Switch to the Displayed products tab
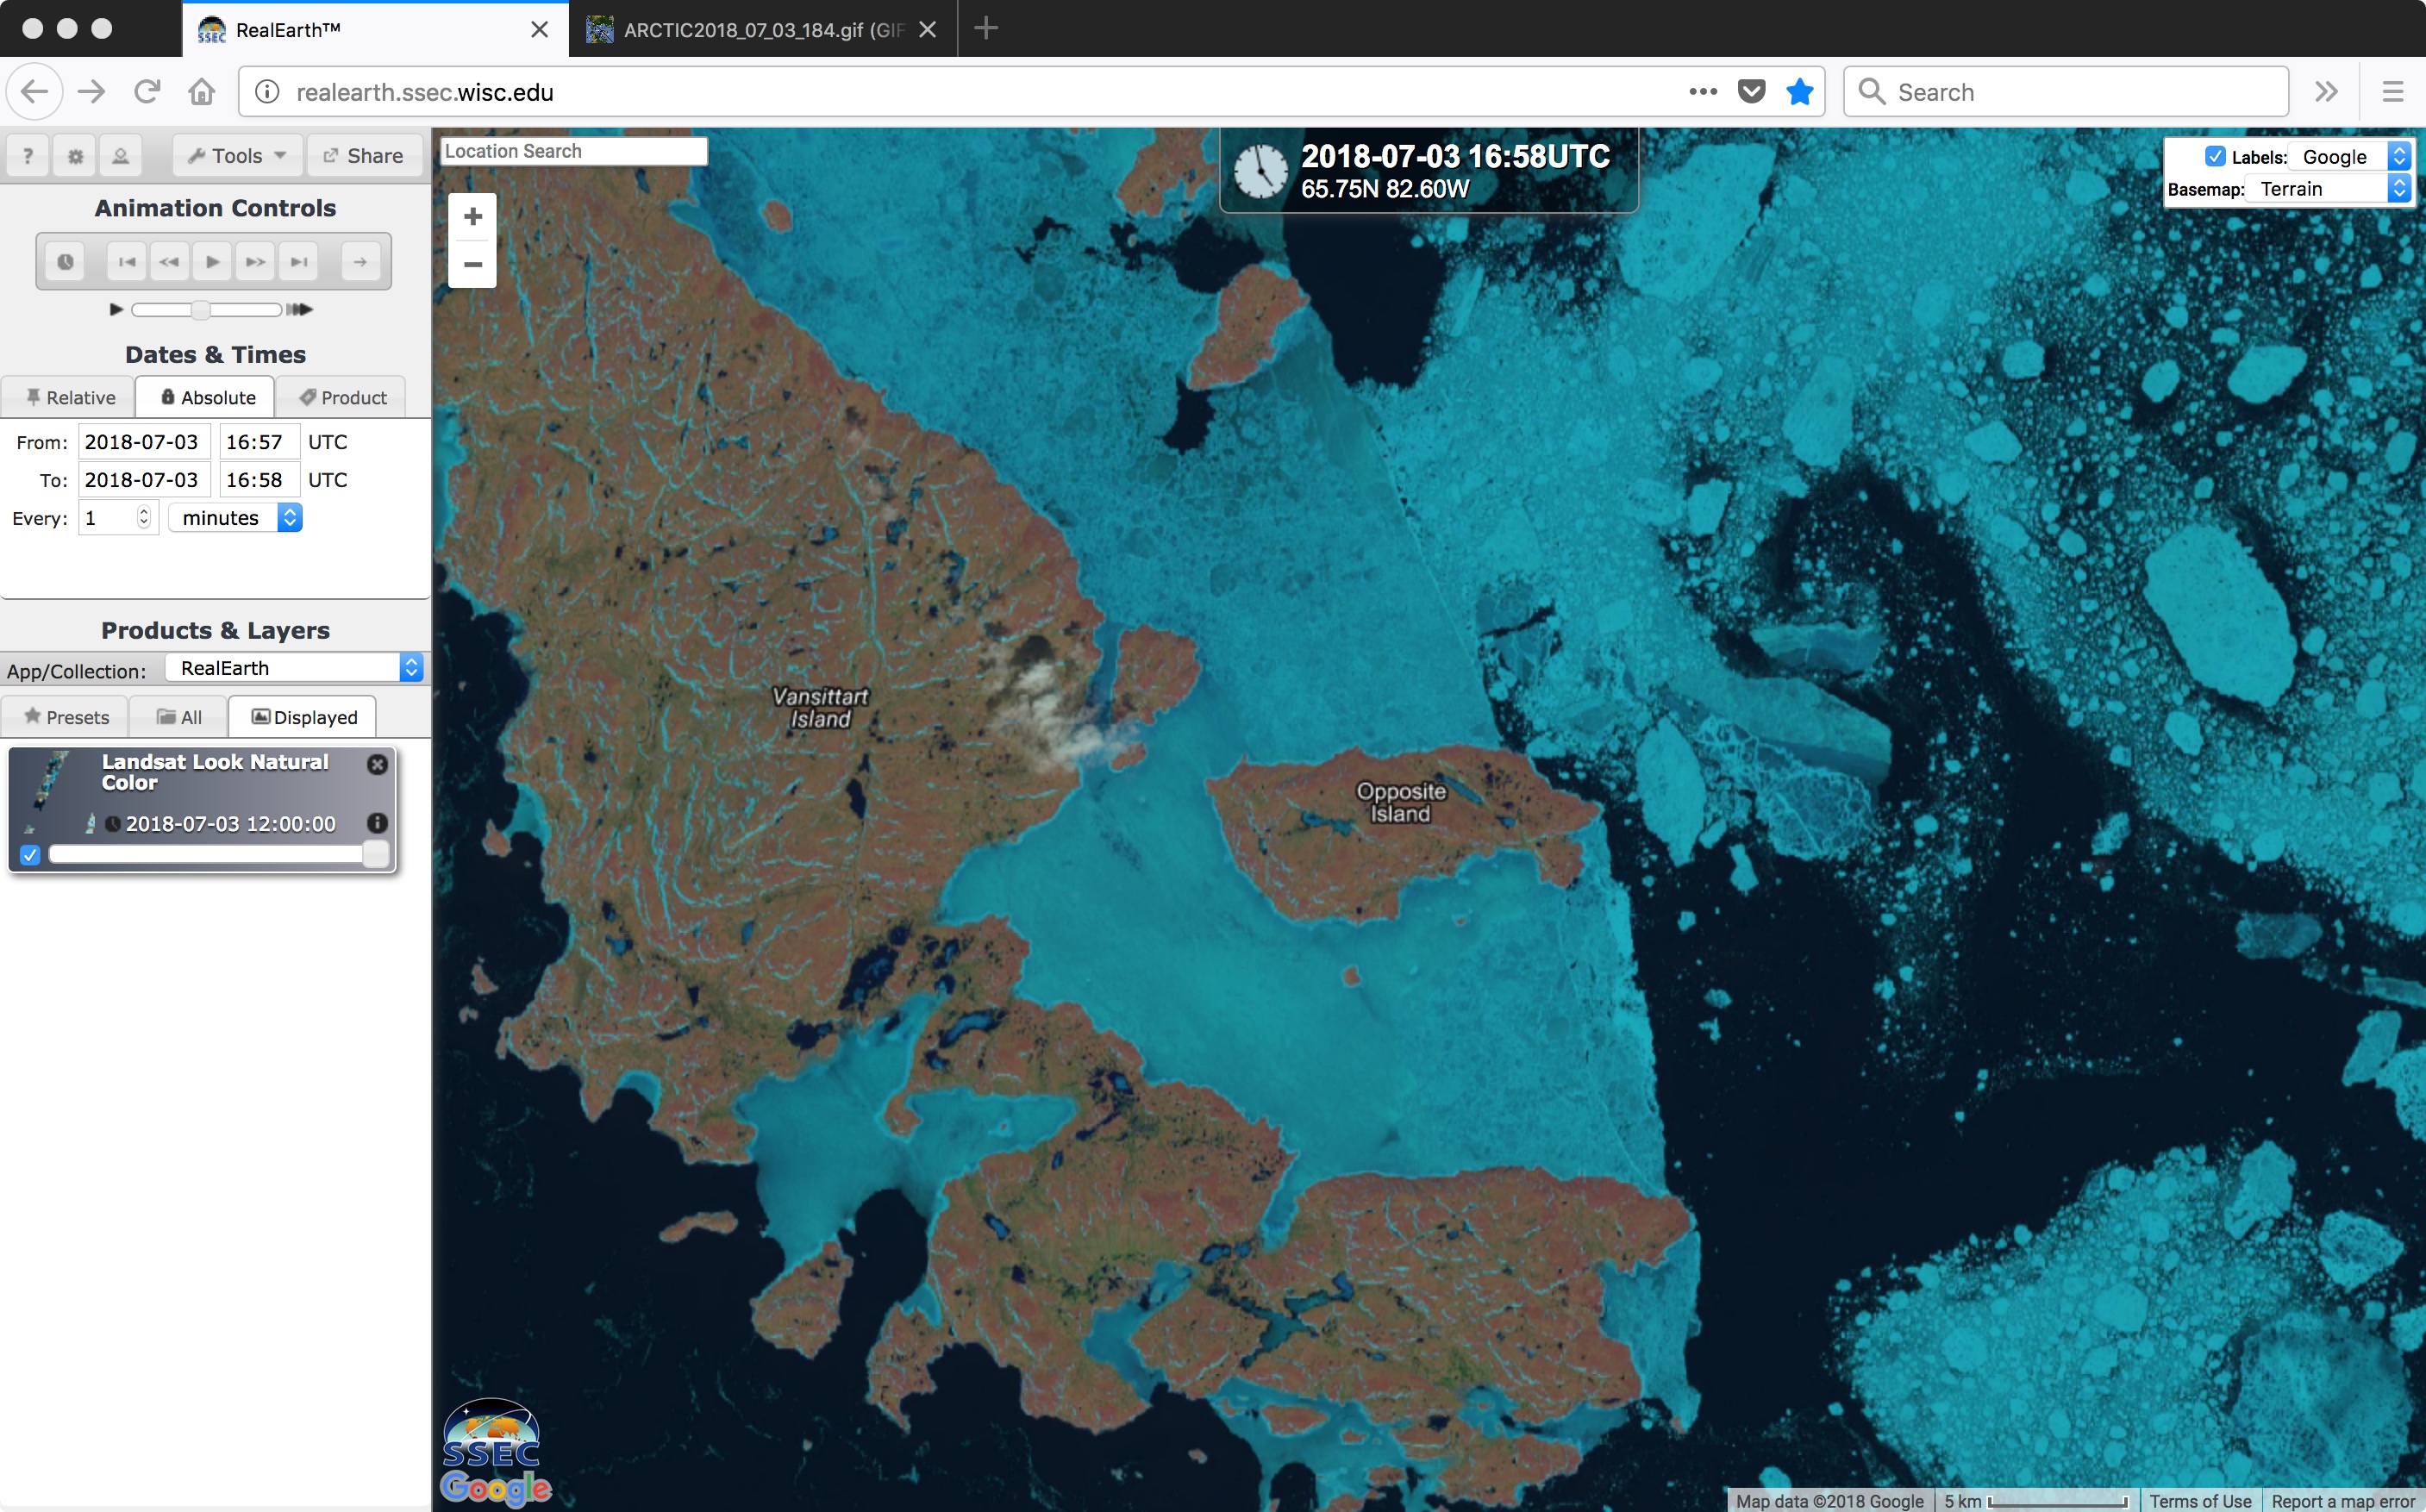Screen dimensions: 2426x1512 [303, 717]
